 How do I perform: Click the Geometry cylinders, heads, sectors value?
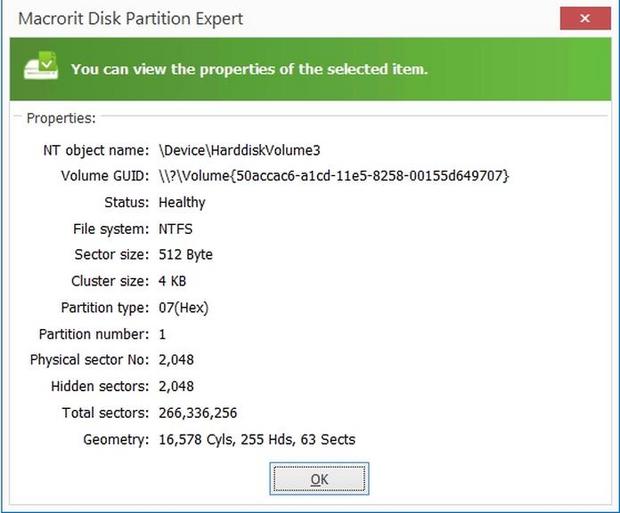(257, 439)
